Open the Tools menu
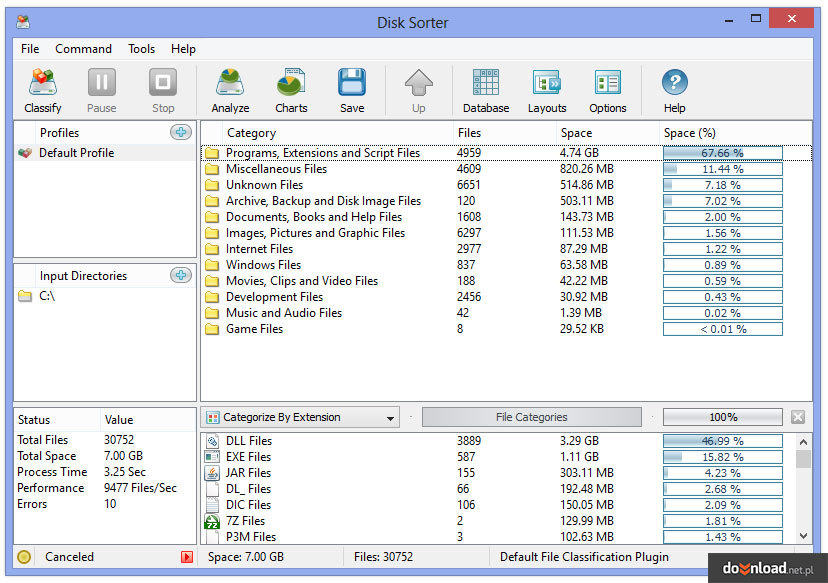 (x=142, y=49)
